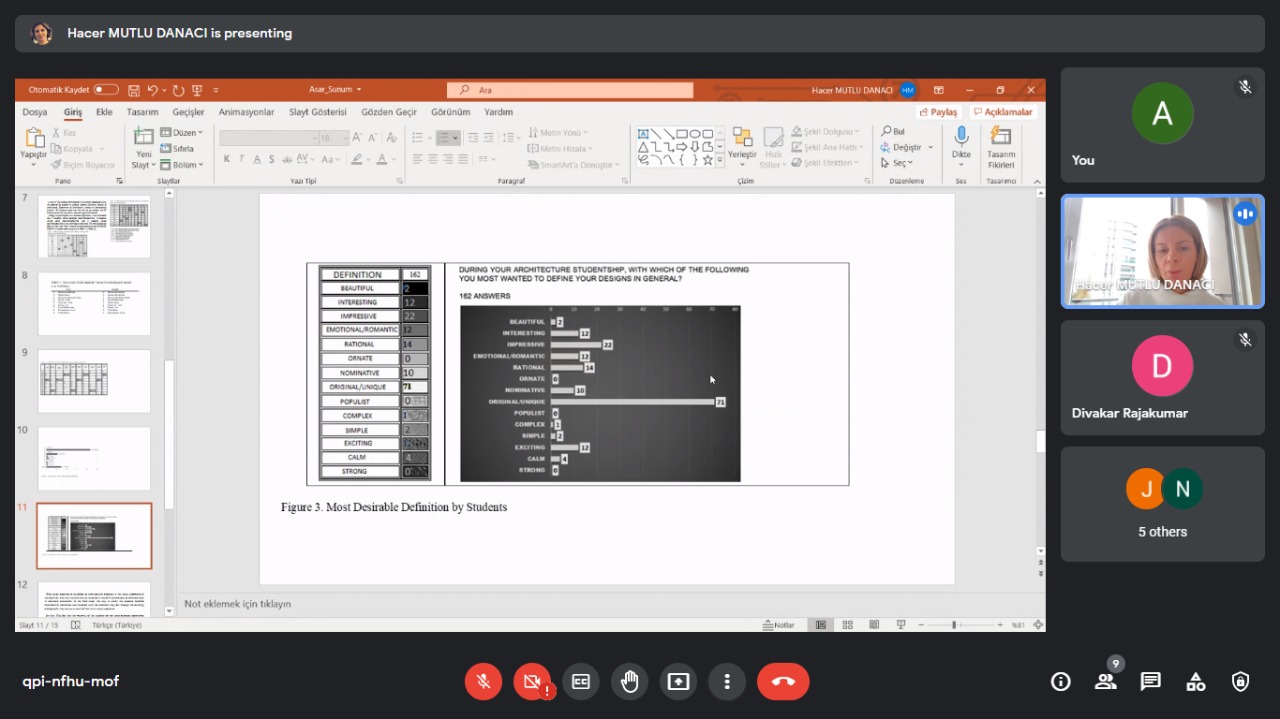The image size is (1280, 719).
Task: Click the Notlar notes button
Action: [778, 625]
